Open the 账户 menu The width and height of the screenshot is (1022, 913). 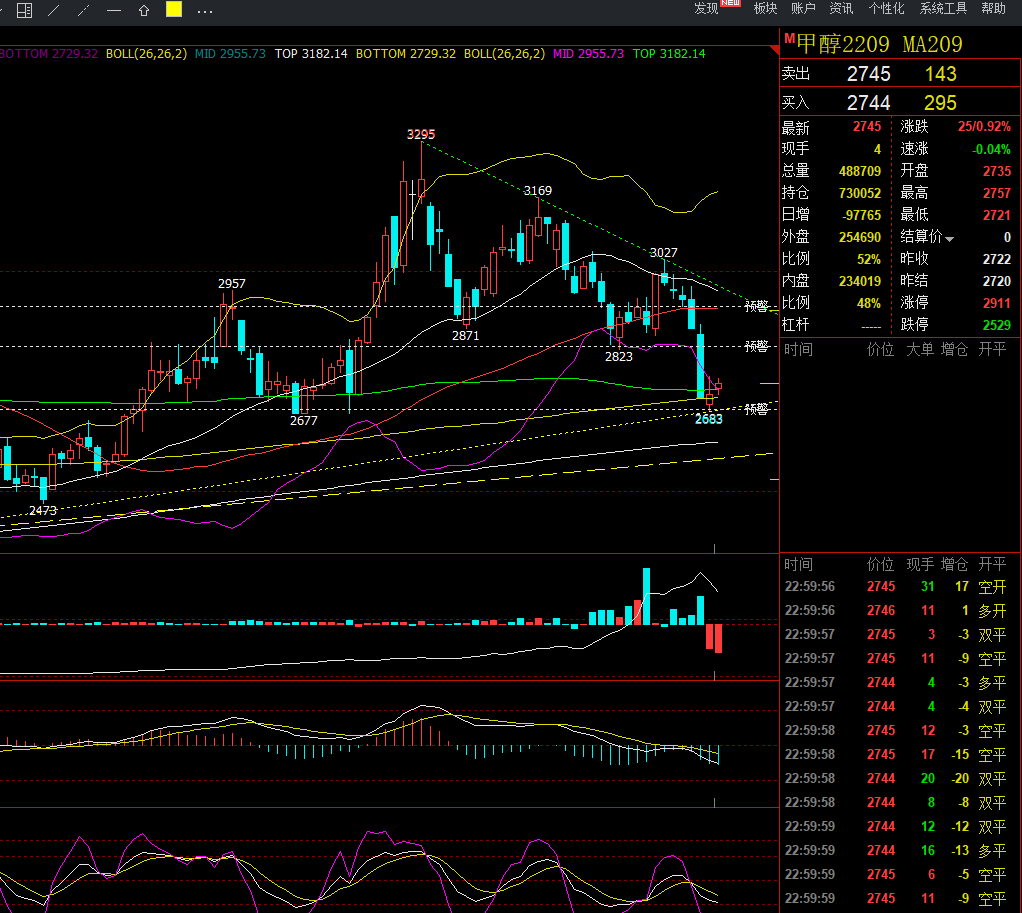pos(803,8)
